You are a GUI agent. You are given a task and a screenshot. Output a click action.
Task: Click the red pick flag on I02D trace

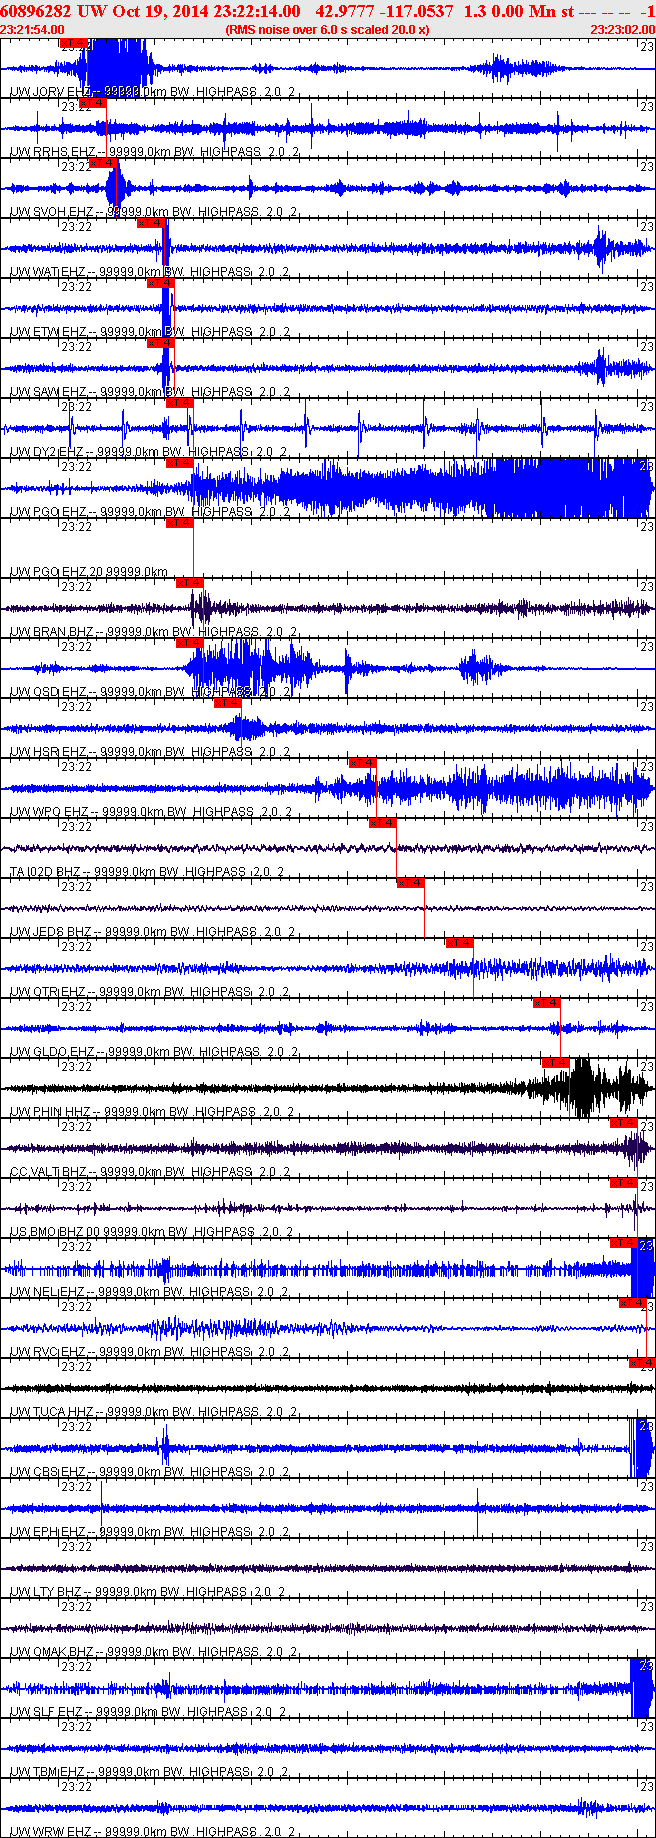(x=383, y=823)
